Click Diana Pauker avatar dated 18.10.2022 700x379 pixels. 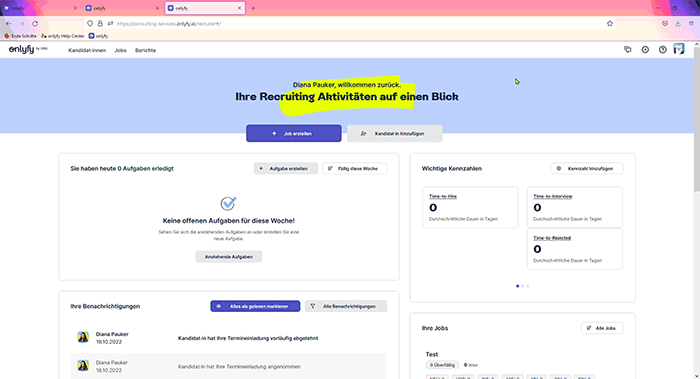[83, 366]
